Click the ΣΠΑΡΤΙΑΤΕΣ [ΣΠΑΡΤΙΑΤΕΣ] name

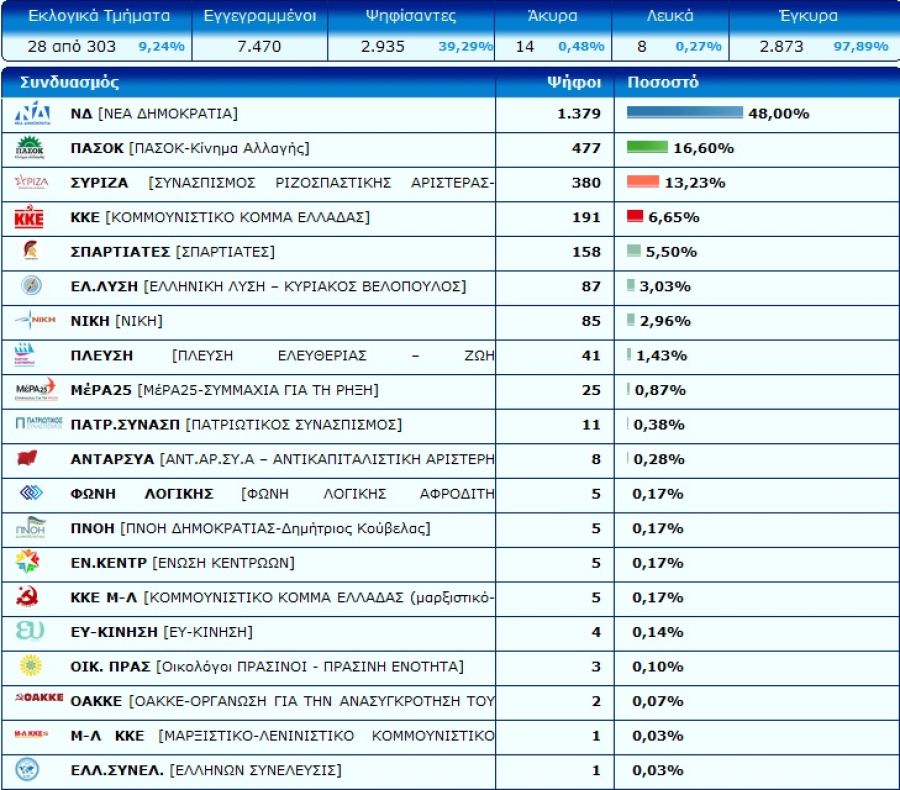[x=173, y=251]
